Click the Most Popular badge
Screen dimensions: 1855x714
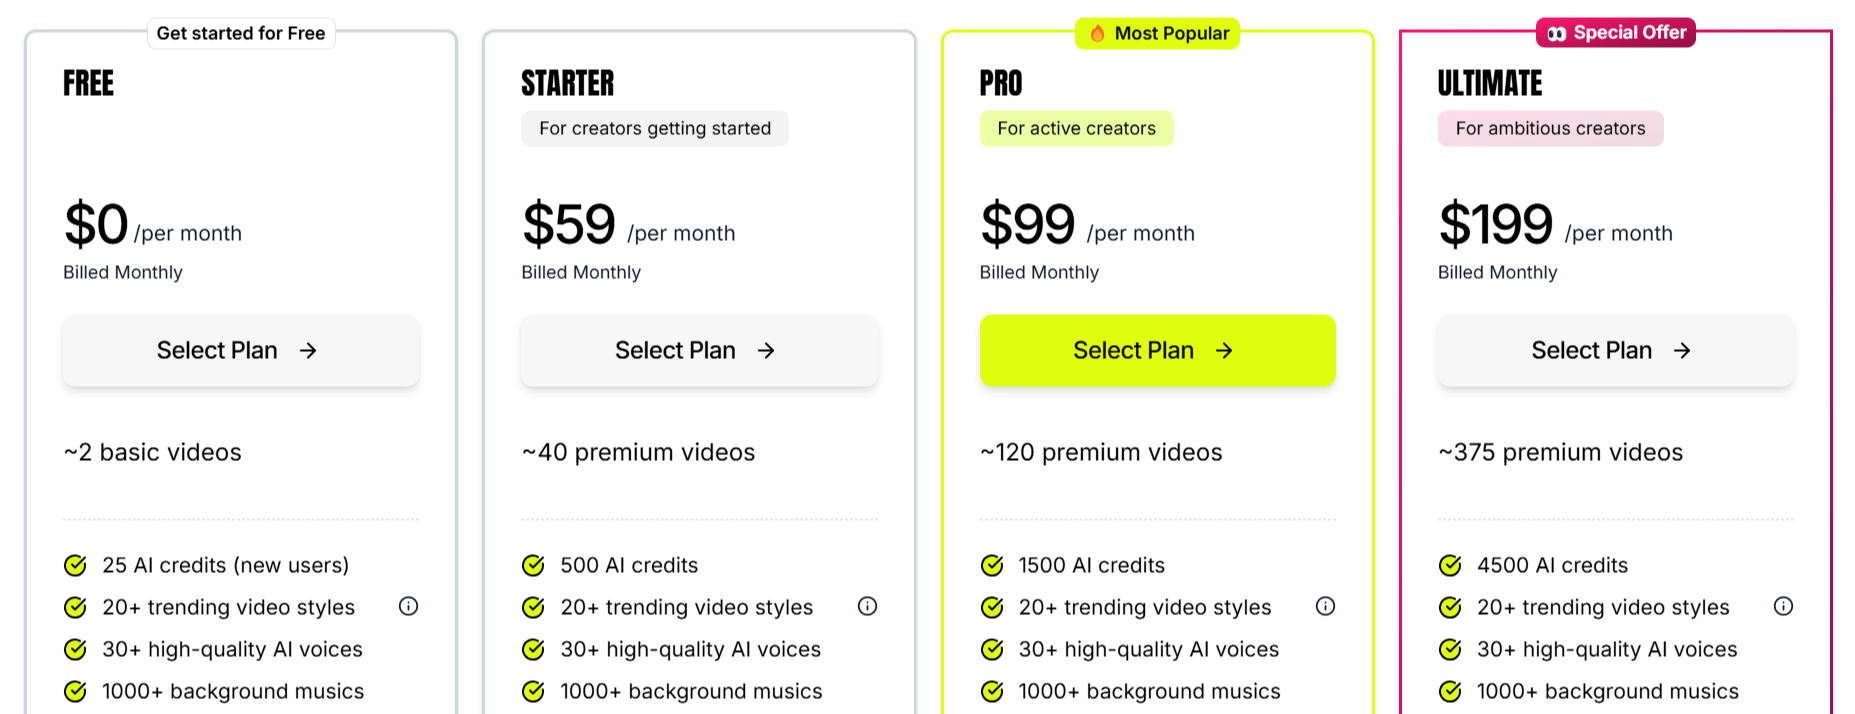(1157, 33)
